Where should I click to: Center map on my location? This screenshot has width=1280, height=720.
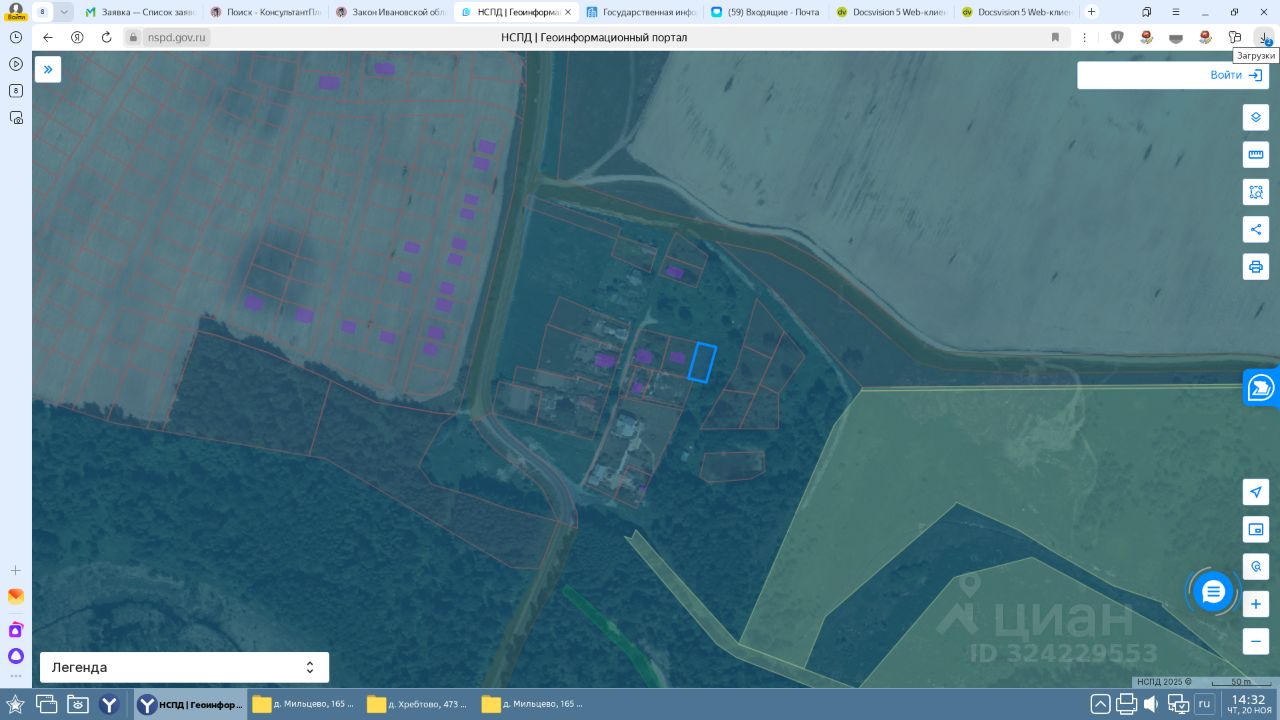tap(1256, 491)
